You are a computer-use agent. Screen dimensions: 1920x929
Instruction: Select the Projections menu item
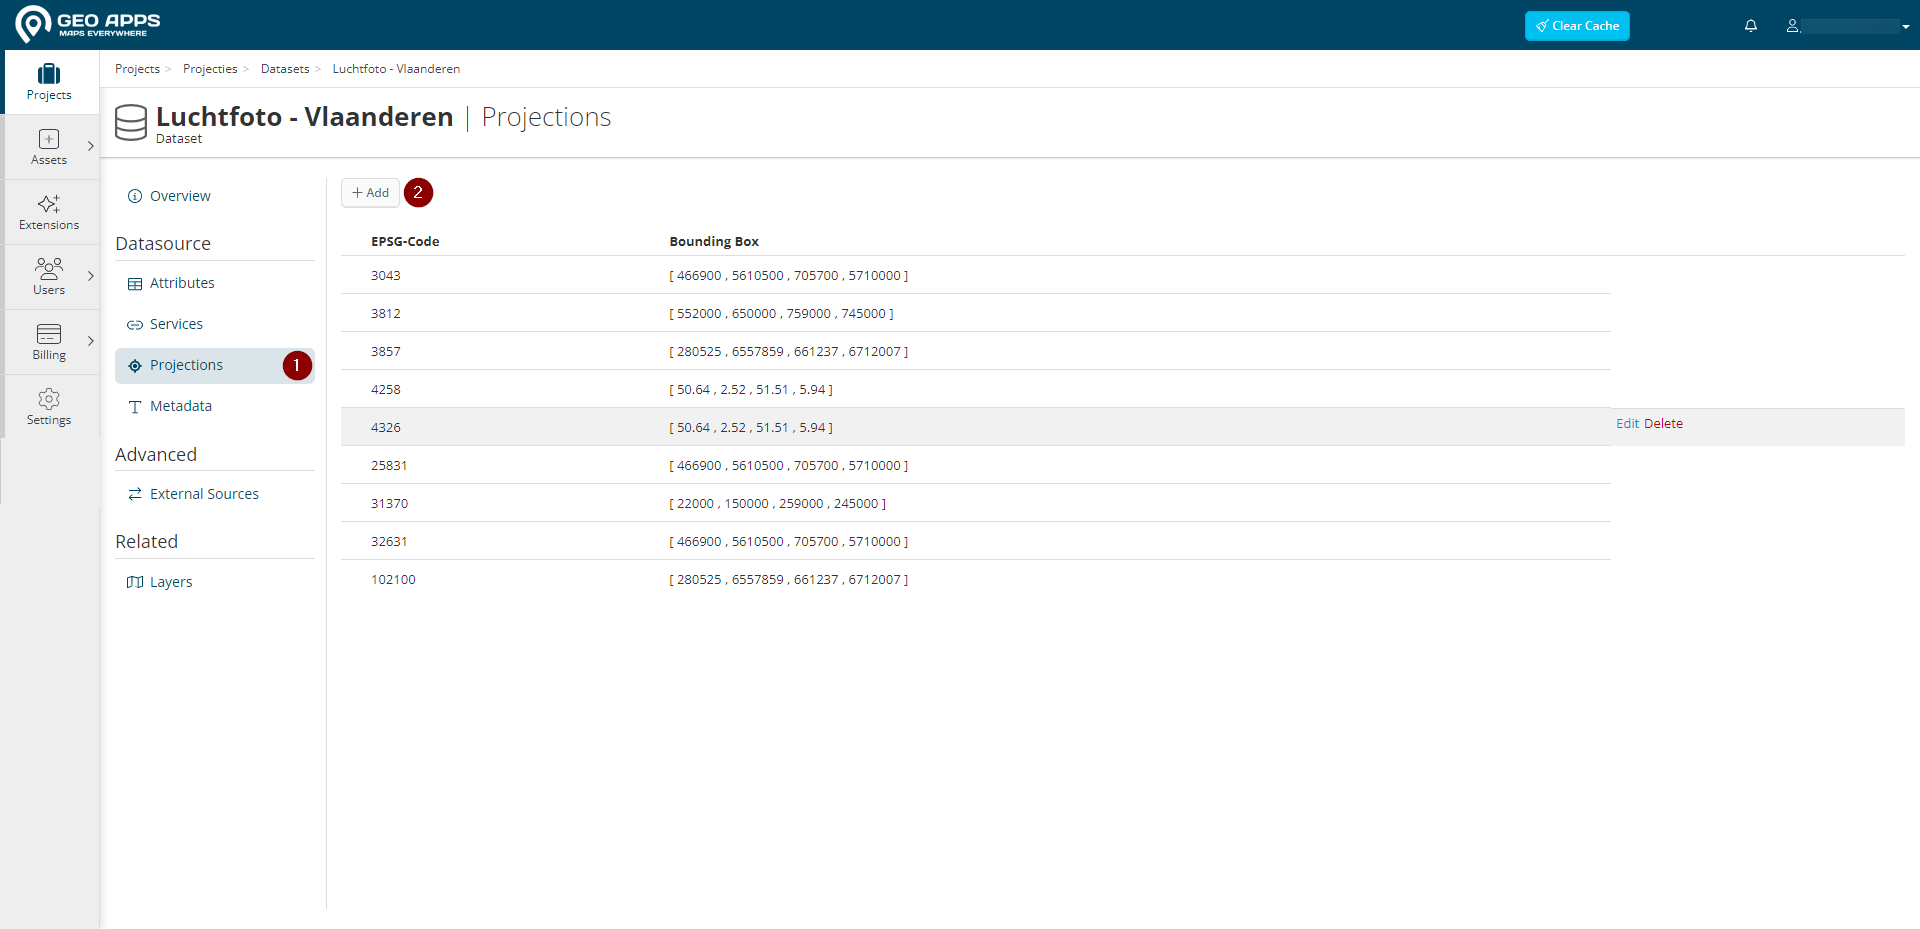215,365
